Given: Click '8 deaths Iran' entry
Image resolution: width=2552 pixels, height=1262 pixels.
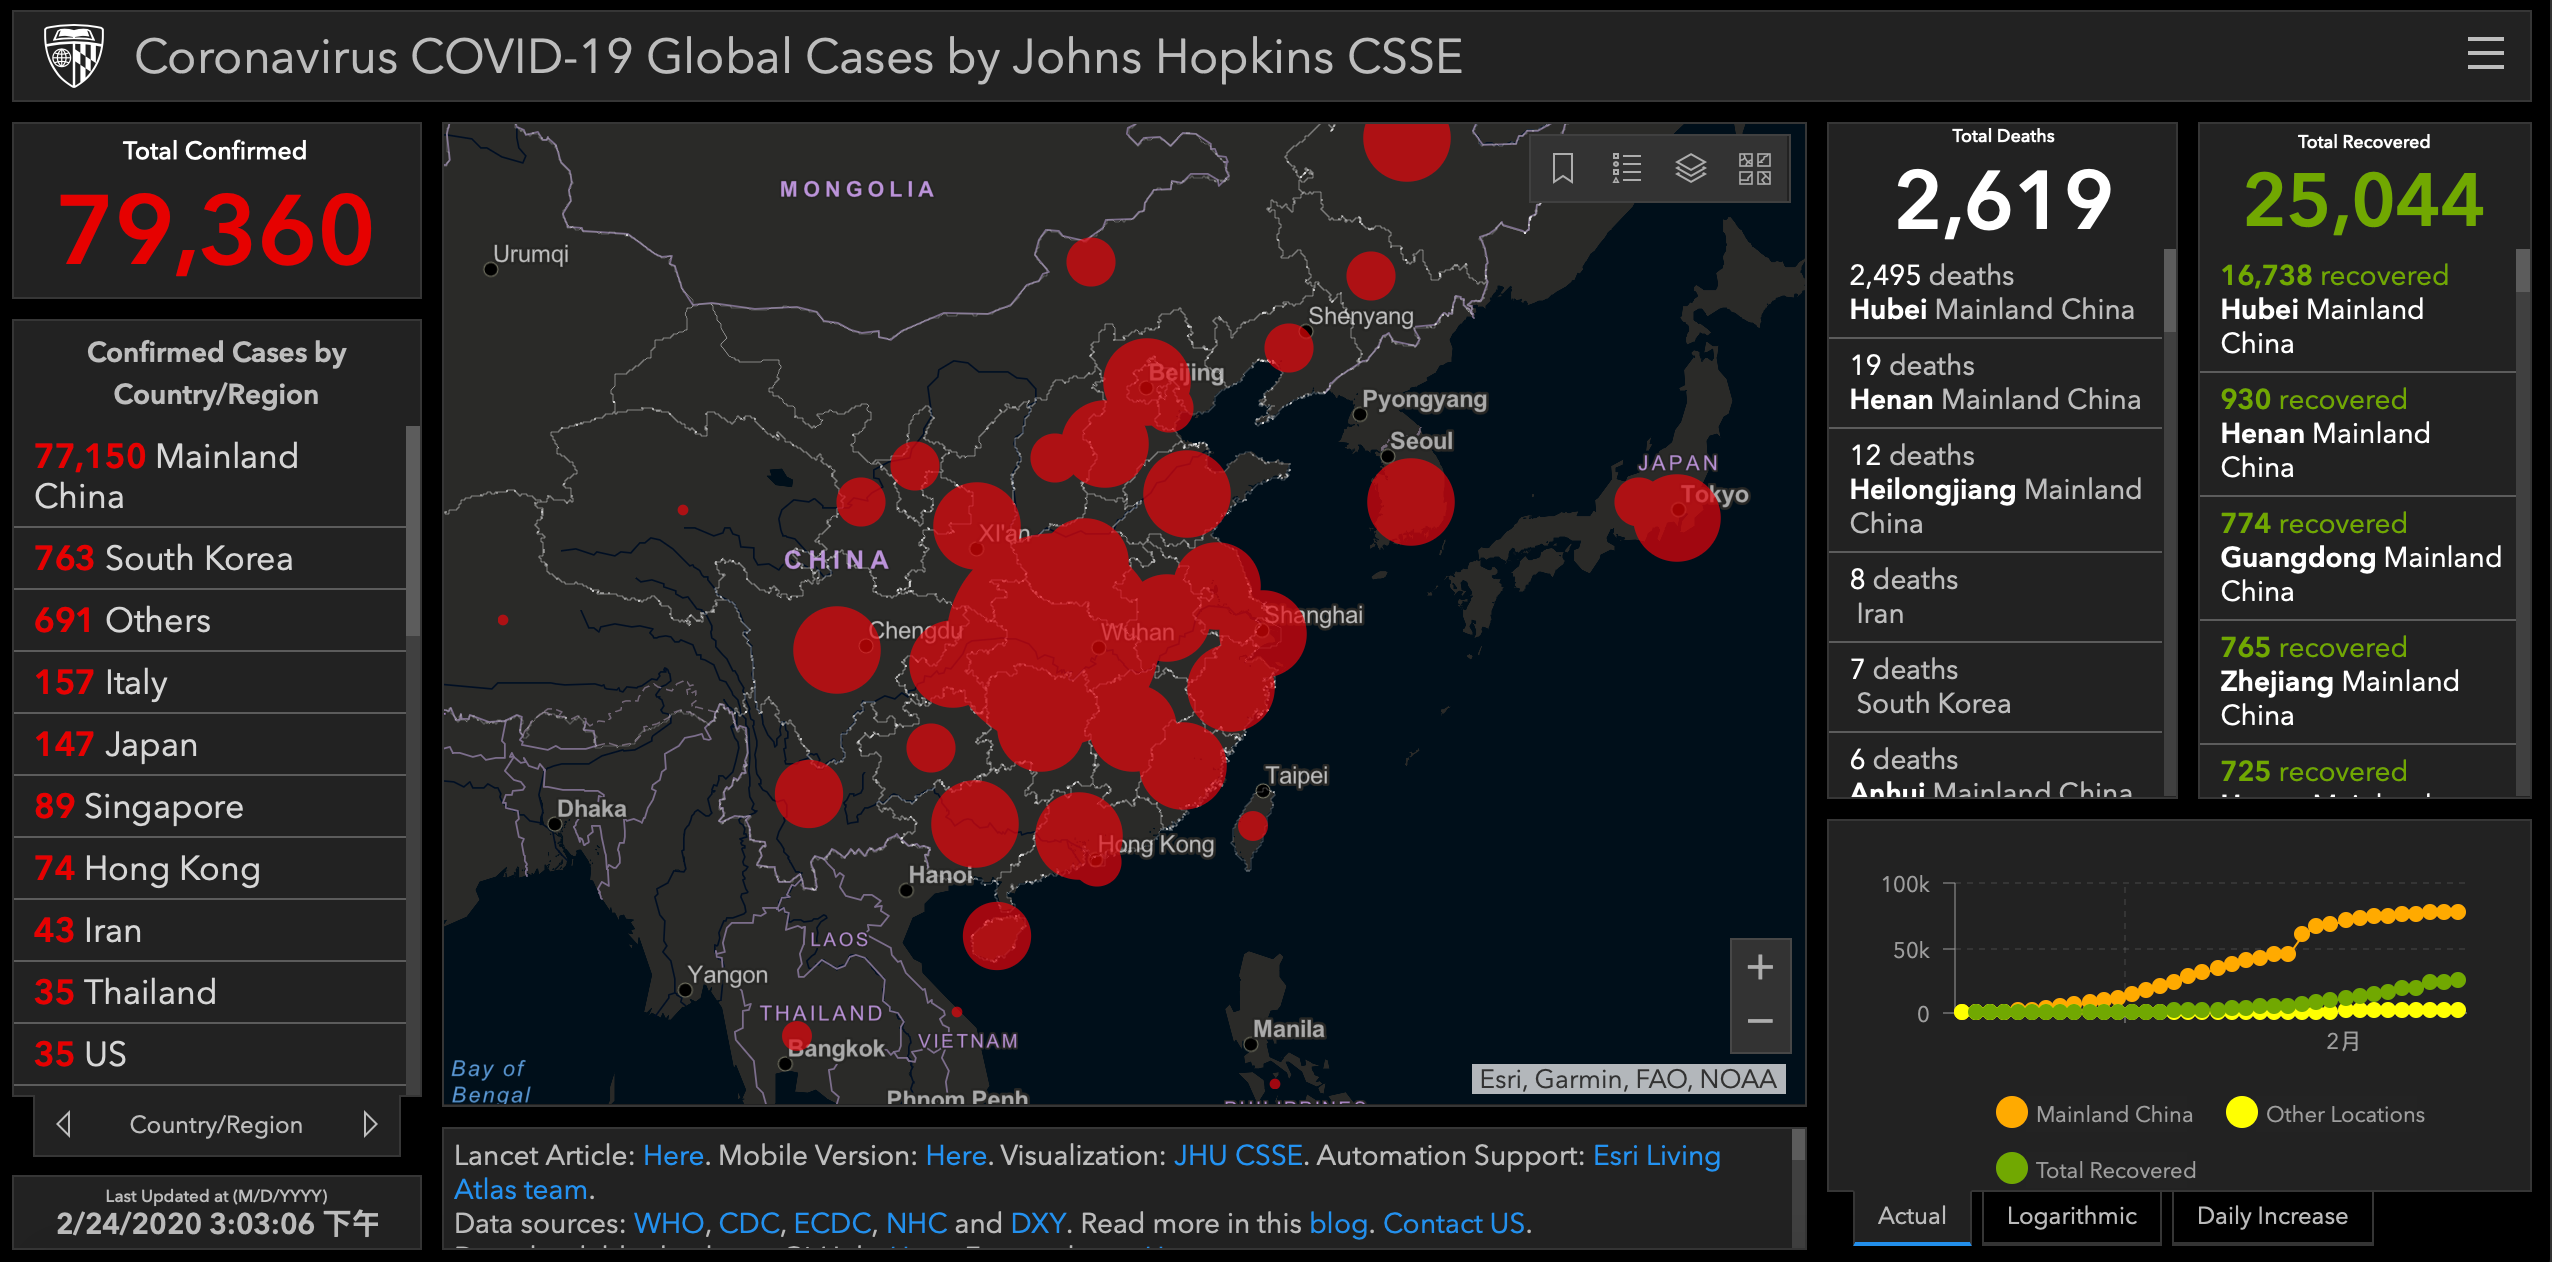Looking at the screenshot, I should [1995, 596].
